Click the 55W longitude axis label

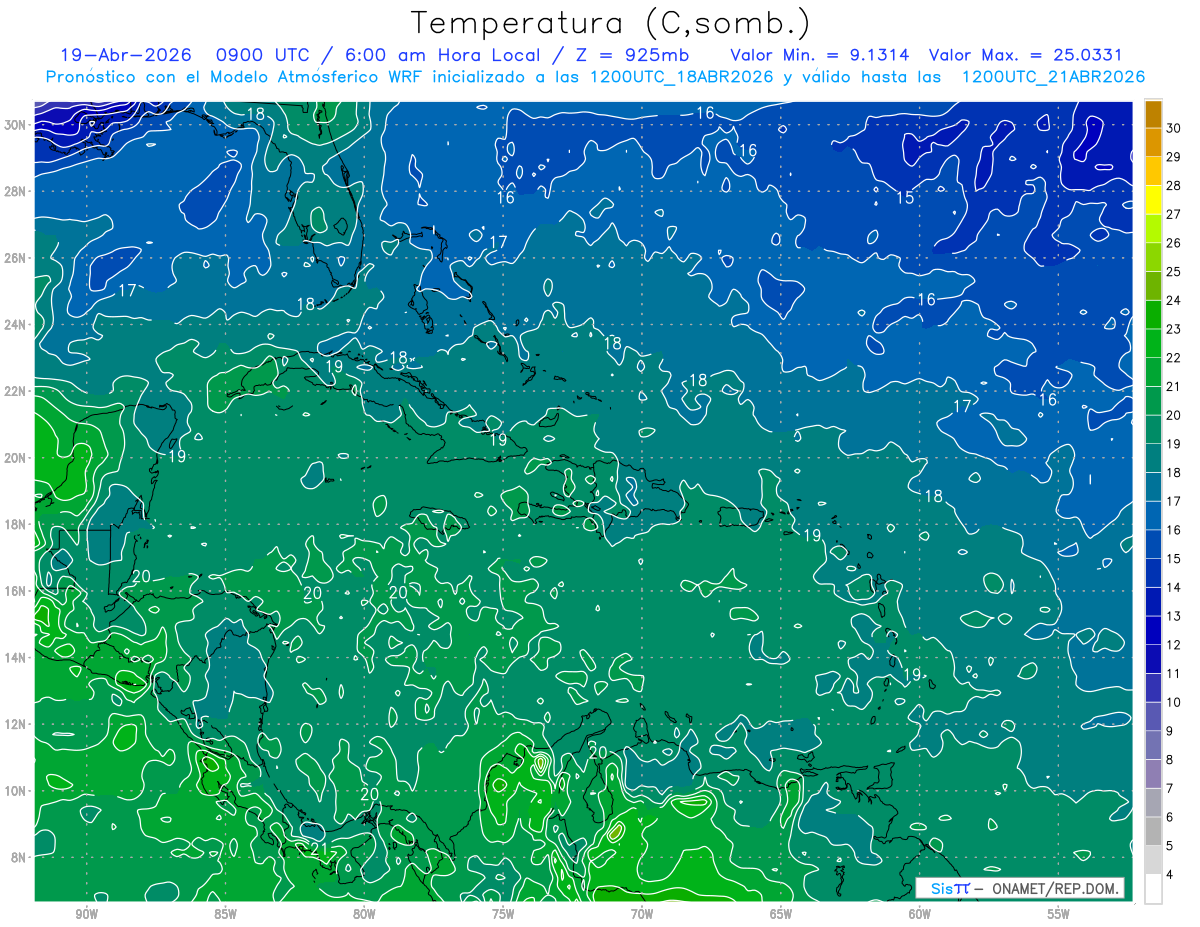point(1059,913)
